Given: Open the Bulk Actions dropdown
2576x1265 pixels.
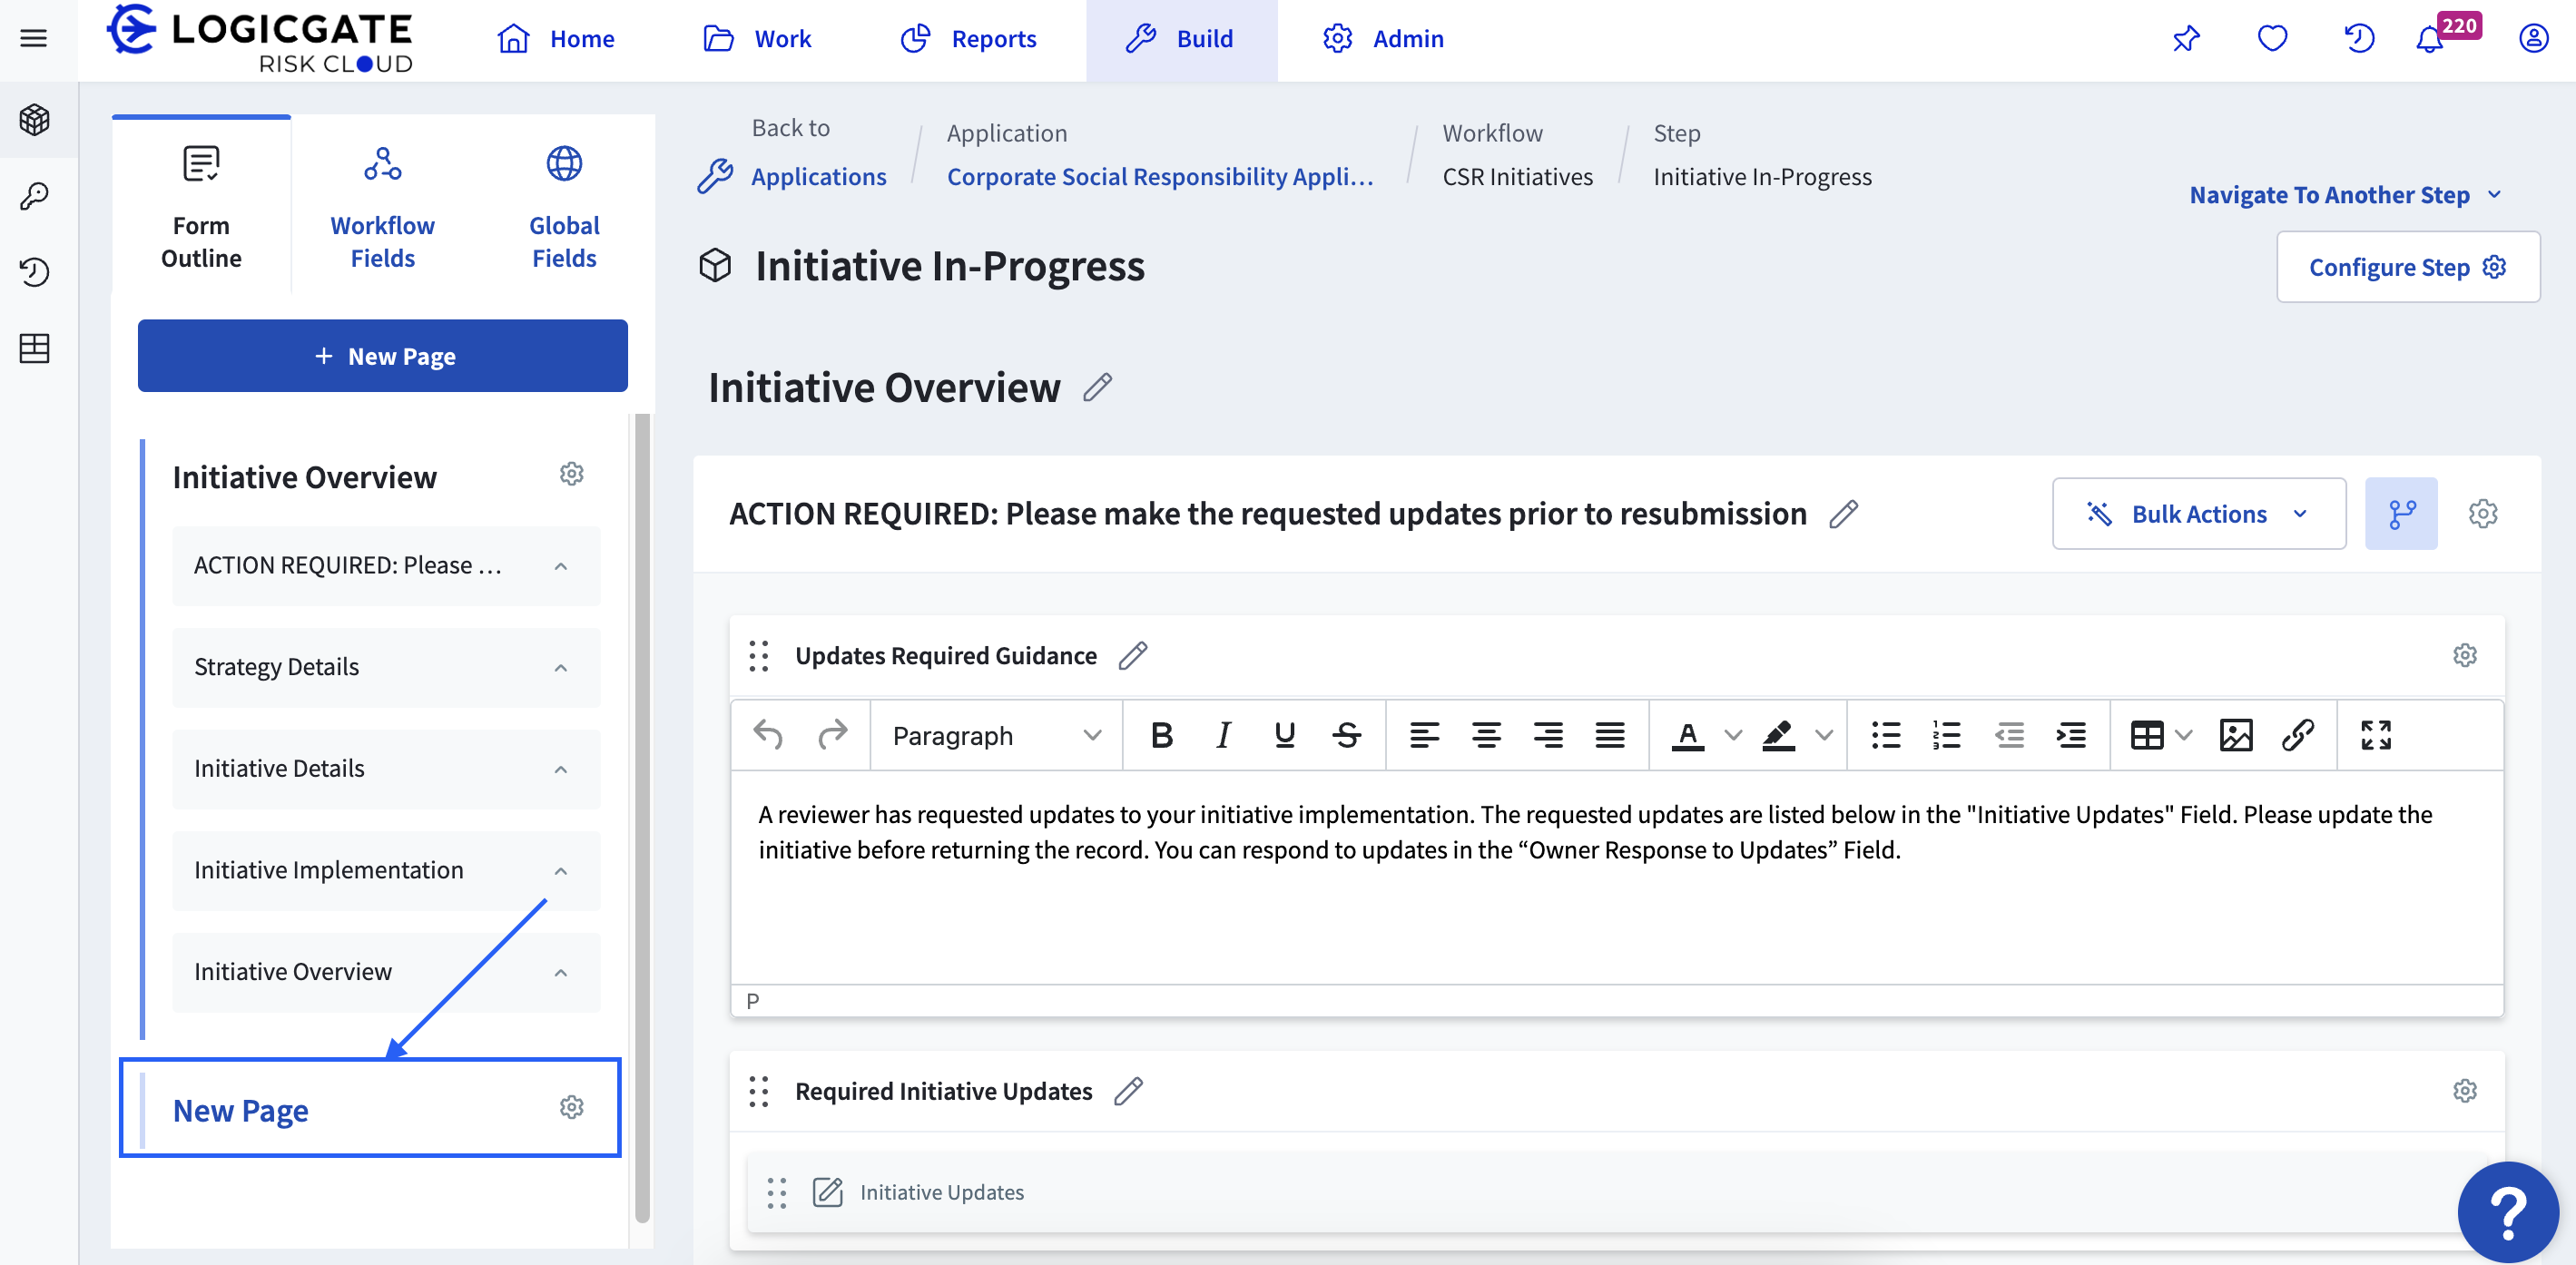Looking at the screenshot, I should [x=2199, y=514].
